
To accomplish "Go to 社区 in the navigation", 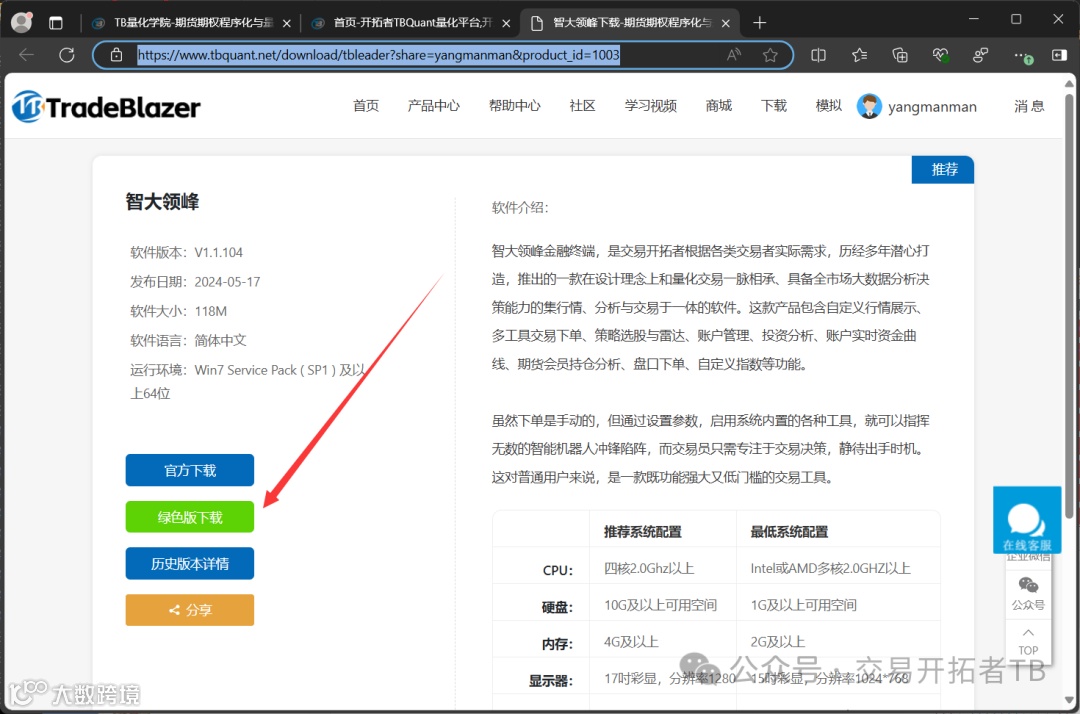I will 582,106.
